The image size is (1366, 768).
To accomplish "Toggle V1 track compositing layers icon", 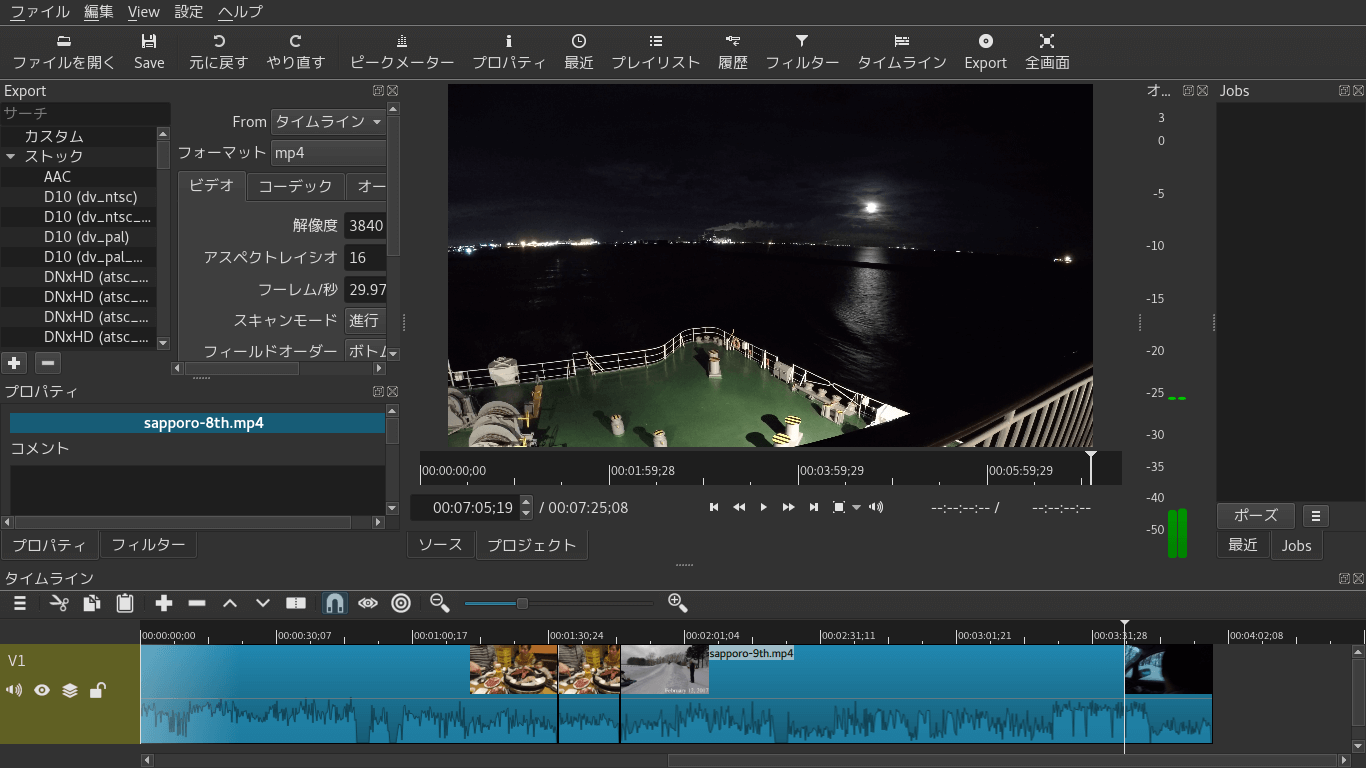I will [70, 690].
